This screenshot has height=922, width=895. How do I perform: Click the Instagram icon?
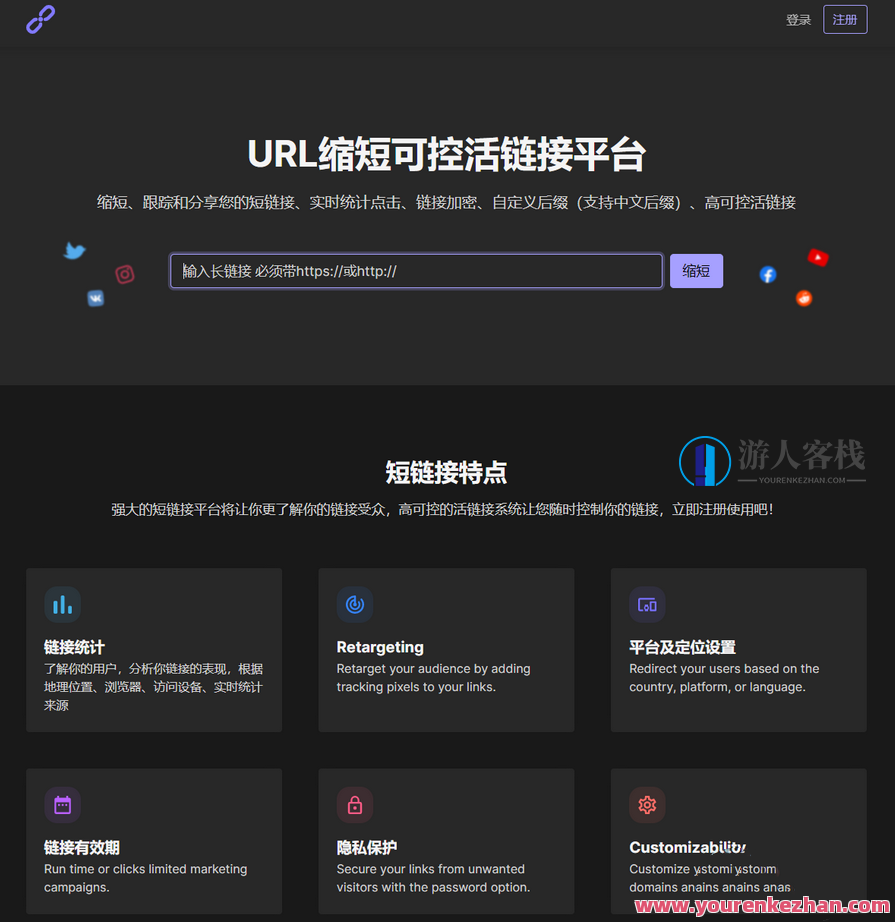[125, 274]
